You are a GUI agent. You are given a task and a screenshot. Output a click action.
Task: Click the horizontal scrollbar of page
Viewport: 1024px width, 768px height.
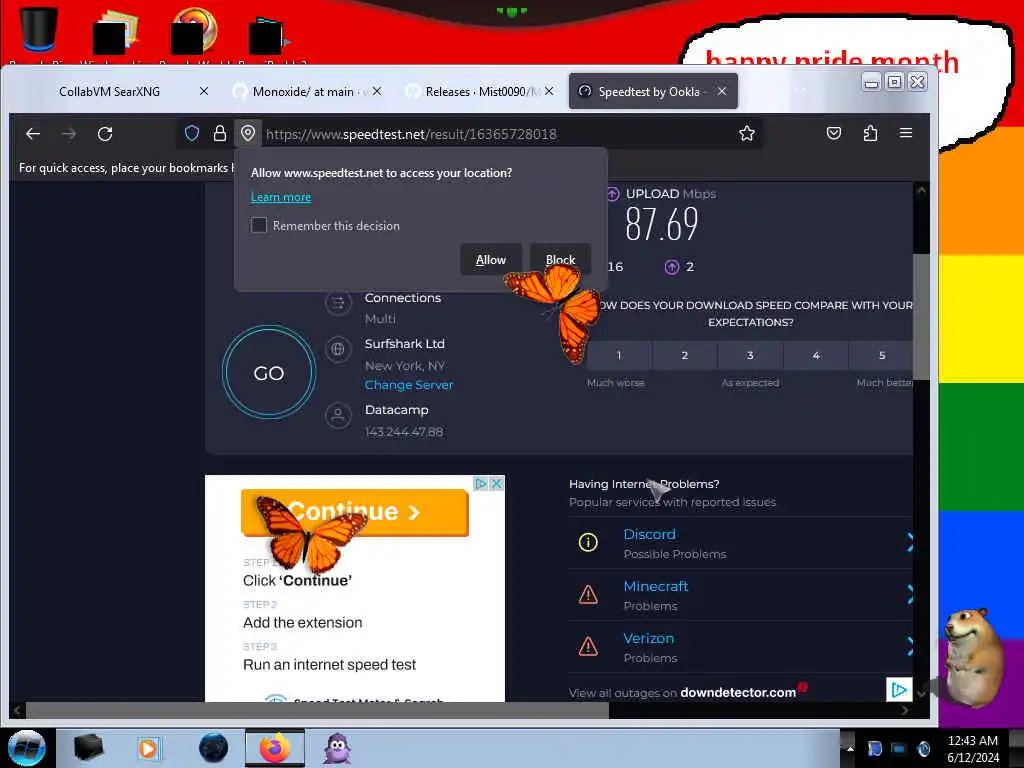tap(317, 711)
